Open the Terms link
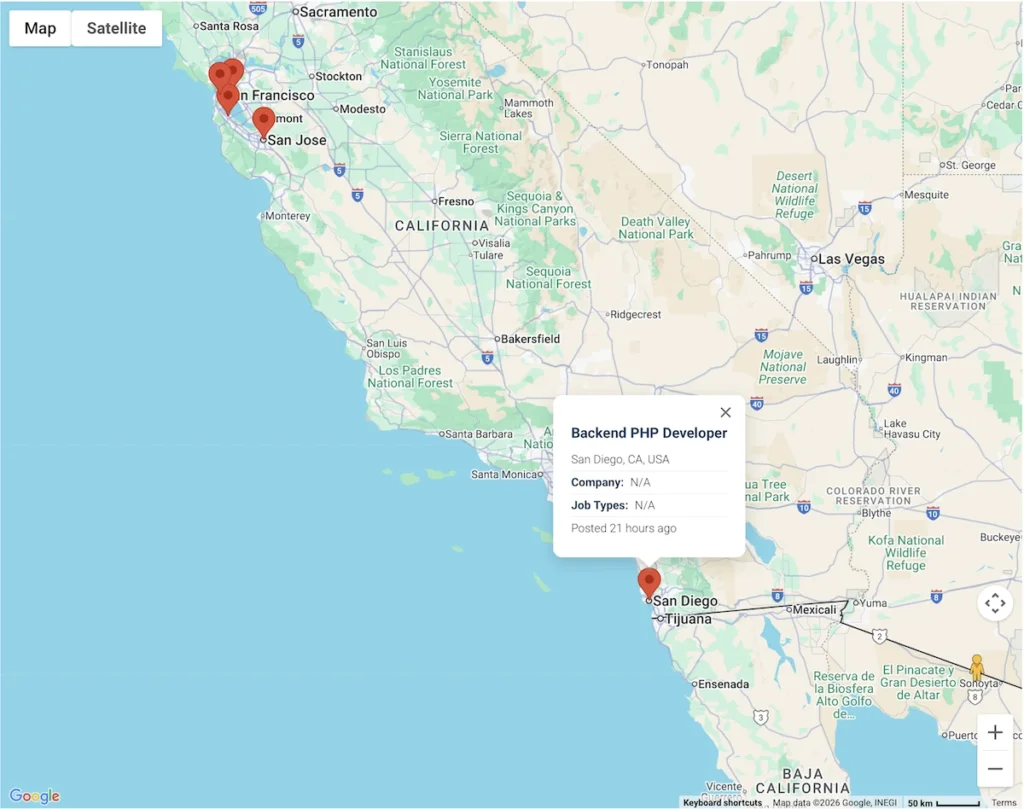This screenshot has width=1024, height=809. (1004, 802)
